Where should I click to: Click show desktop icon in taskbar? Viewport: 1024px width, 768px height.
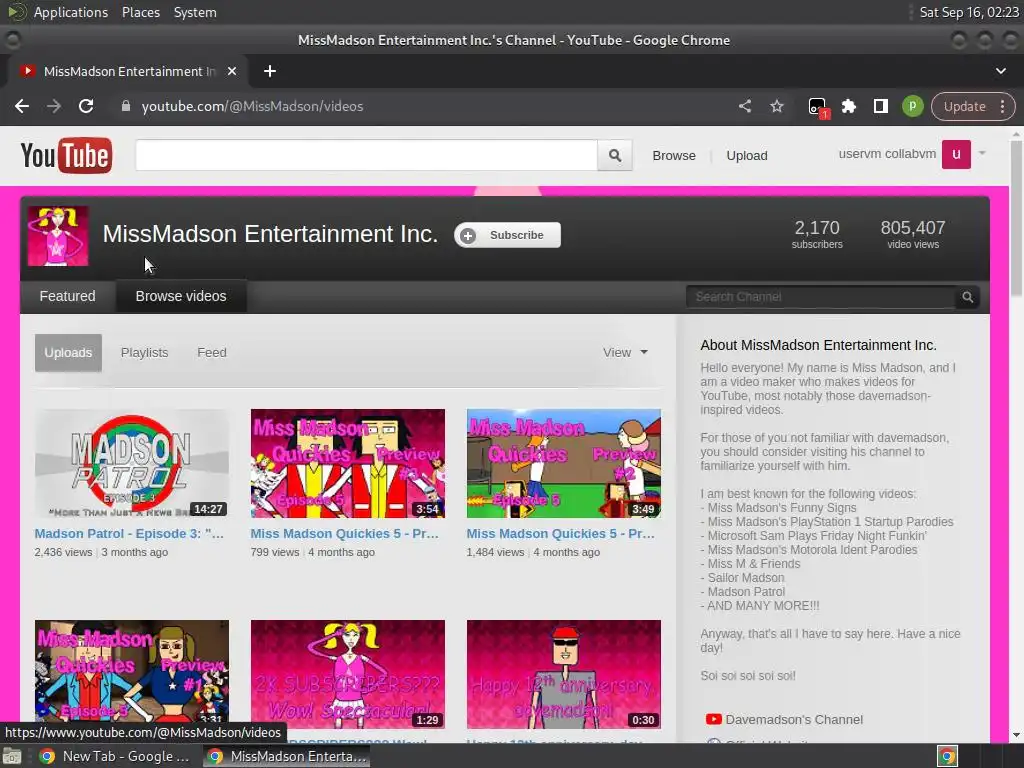click(x=12, y=756)
